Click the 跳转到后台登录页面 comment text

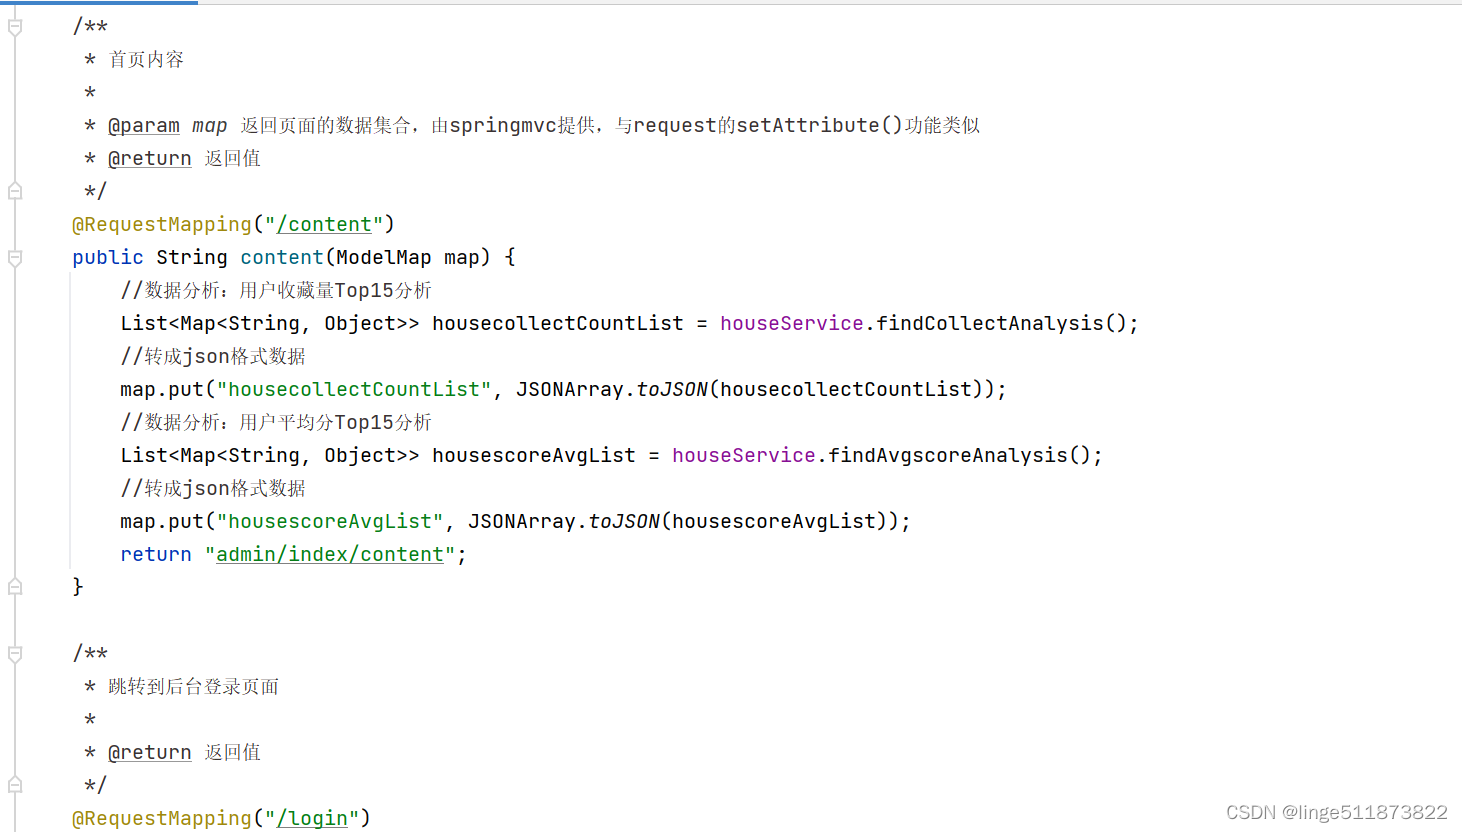pos(194,687)
